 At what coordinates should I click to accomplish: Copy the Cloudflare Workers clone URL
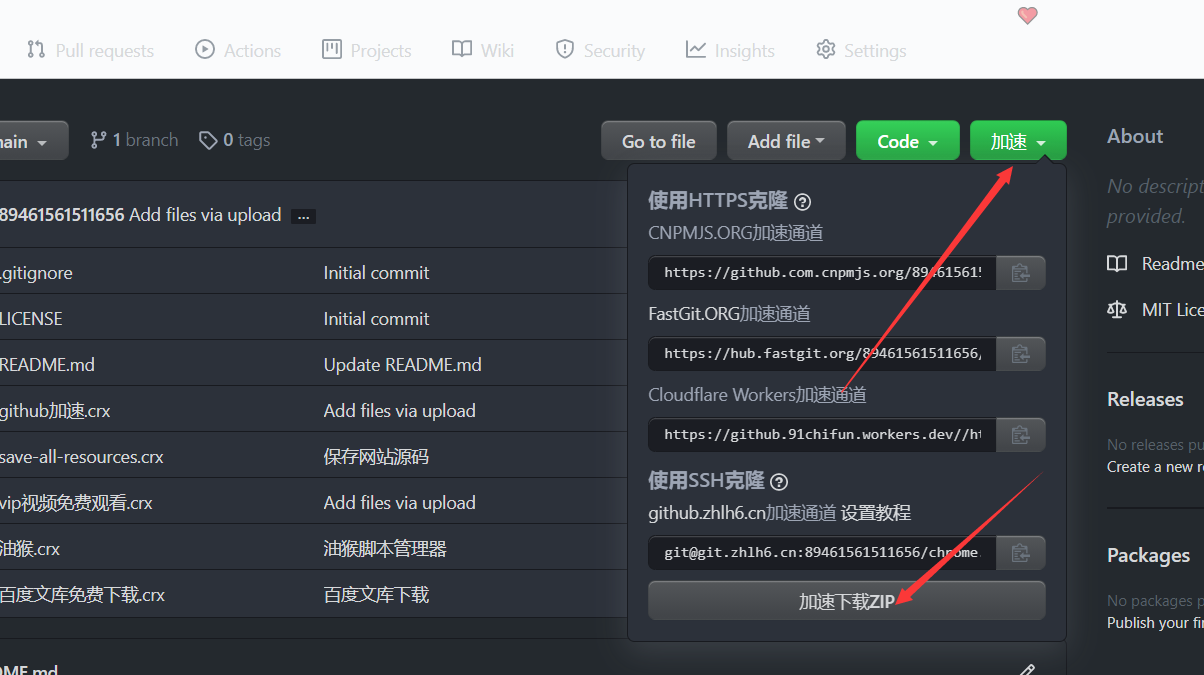1020,434
